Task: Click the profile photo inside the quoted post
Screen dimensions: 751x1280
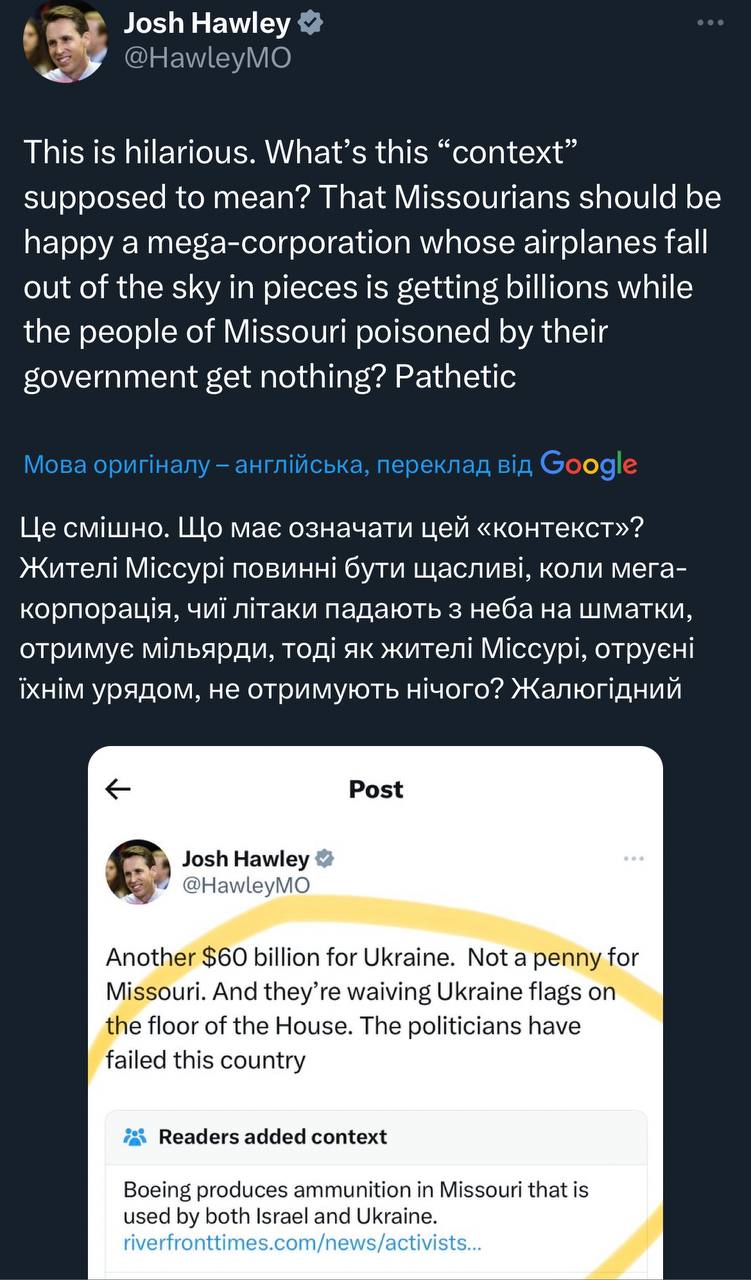Action: point(138,871)
